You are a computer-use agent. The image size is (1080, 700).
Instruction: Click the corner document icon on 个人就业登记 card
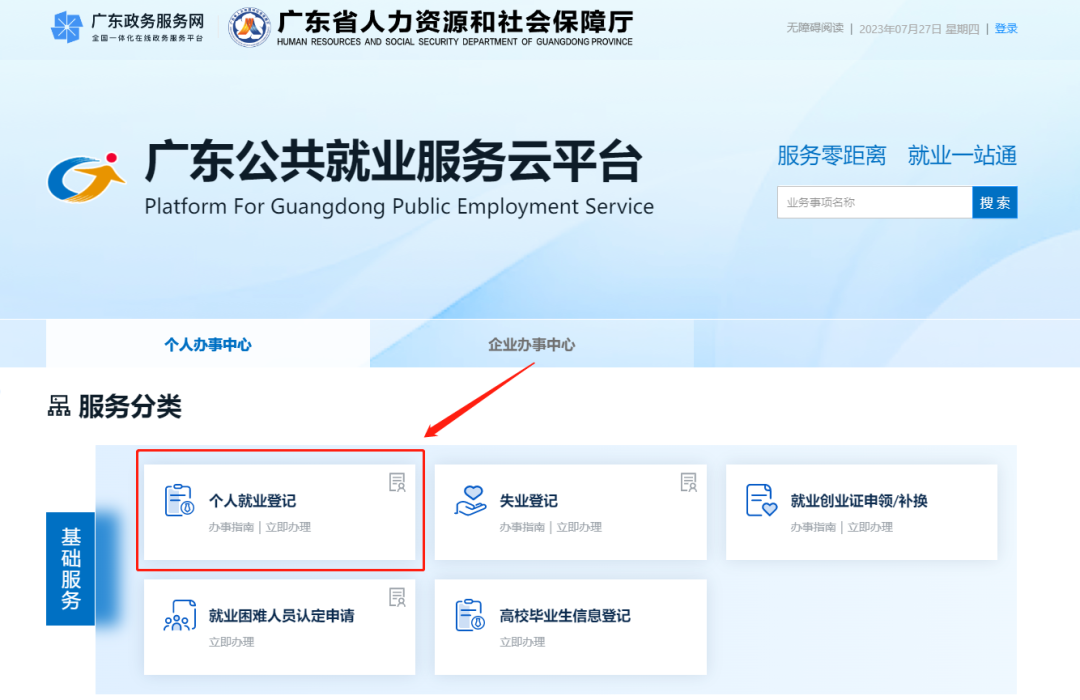click(397, 482)
